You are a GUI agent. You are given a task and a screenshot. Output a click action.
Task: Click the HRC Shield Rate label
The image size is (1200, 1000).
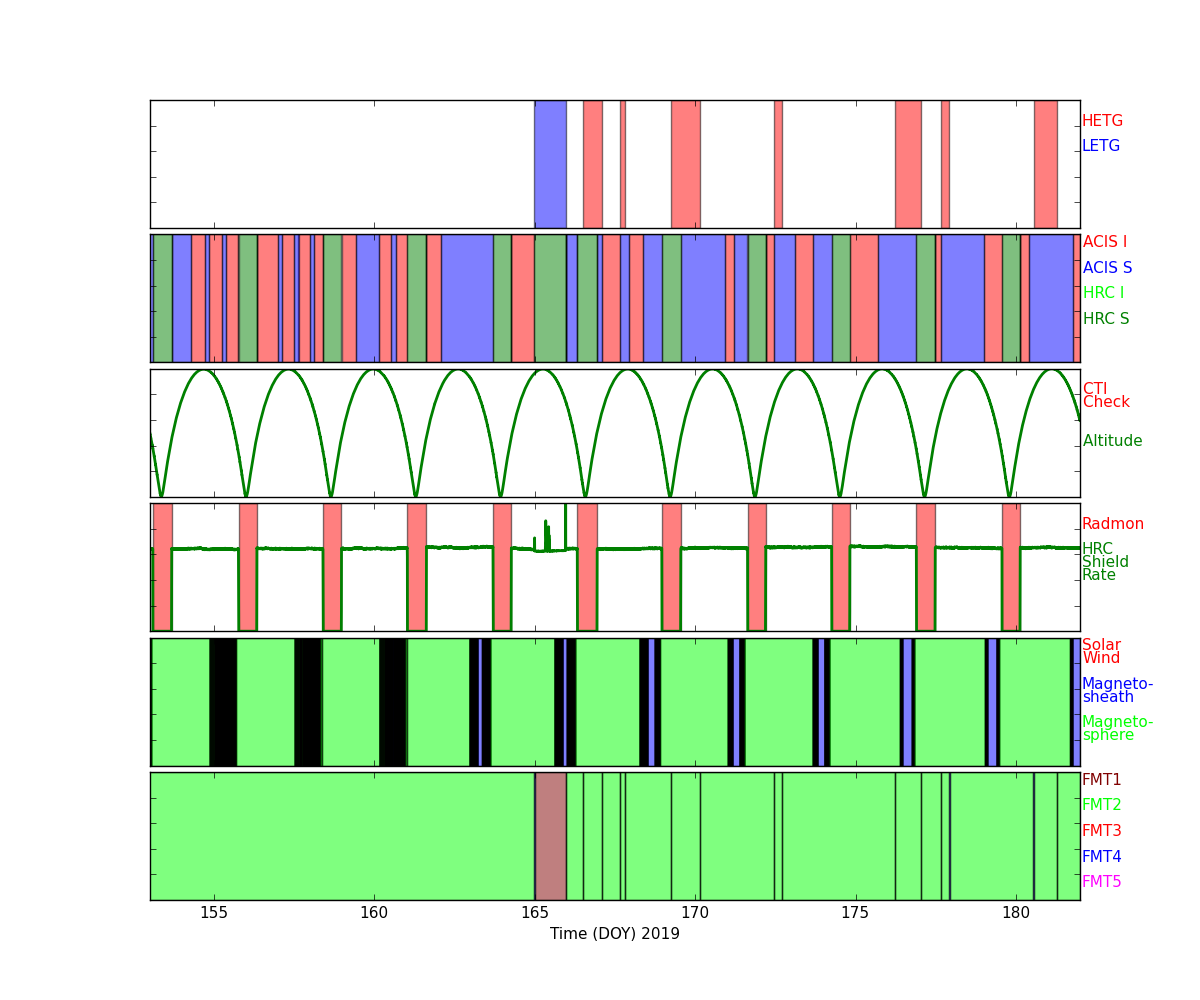click(x=1105, y=562)
